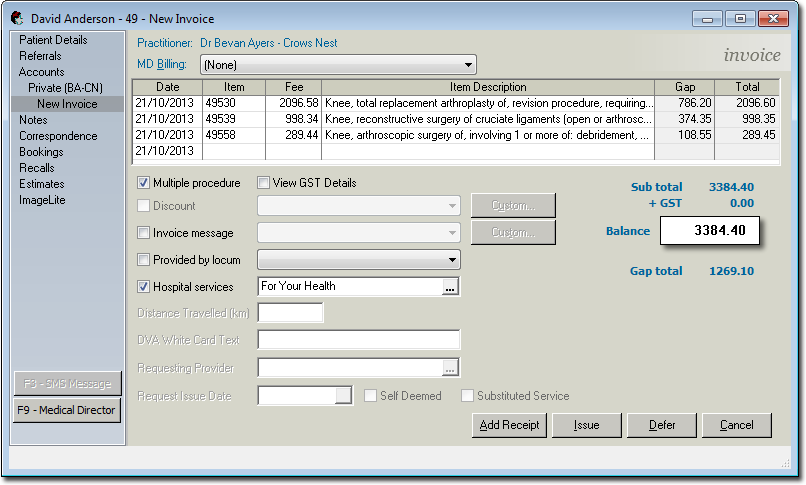The height and width of the screenshot is (485, 806).
Task: Go to Correspondence section
Action: (59, 136)
